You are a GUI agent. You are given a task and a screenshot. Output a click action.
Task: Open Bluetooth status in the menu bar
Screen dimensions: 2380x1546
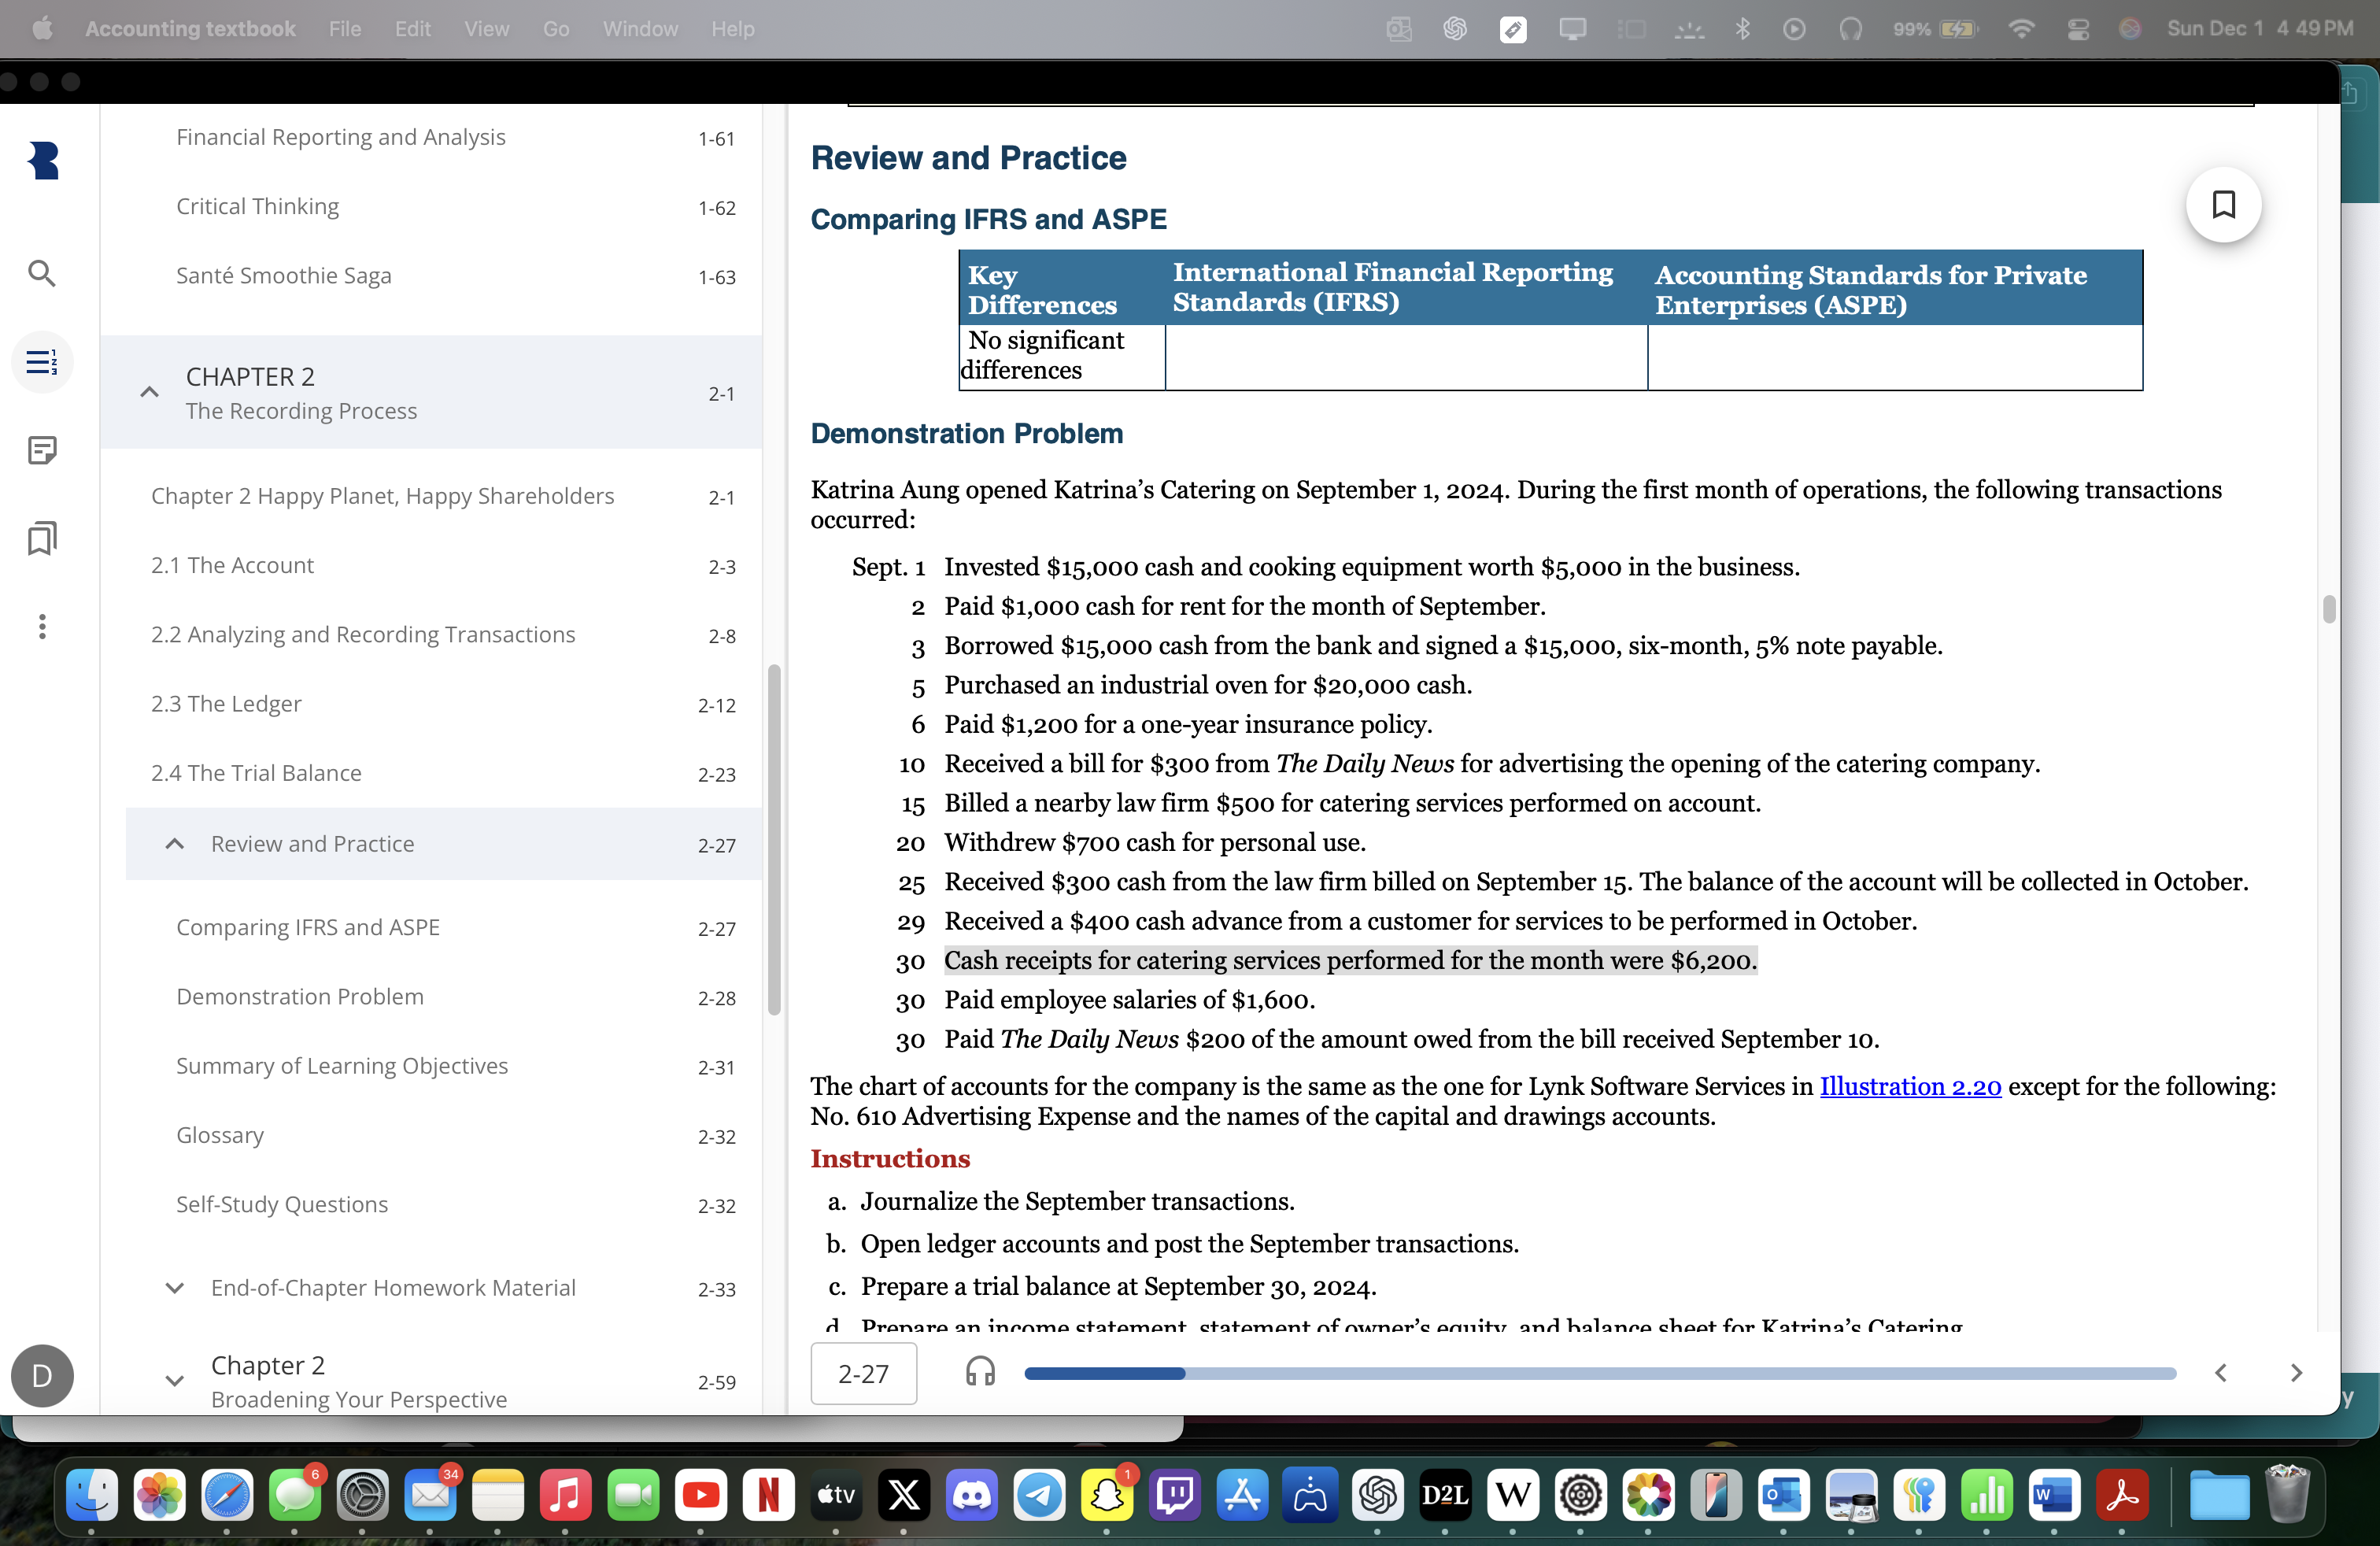tap(1742, 29)
